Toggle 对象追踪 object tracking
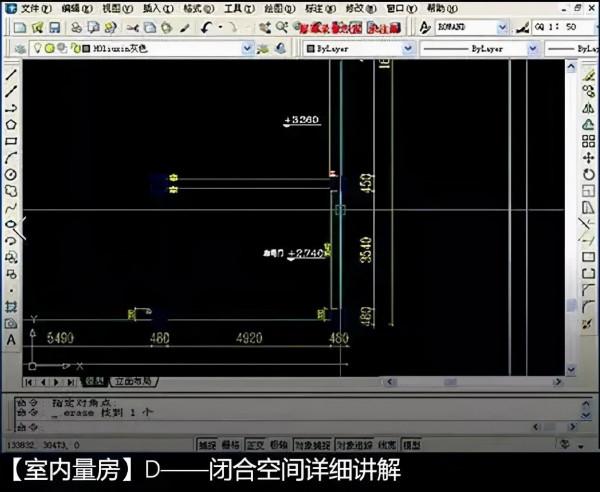Viewport: 600px width, 492px height. click(x=355, y=445)
